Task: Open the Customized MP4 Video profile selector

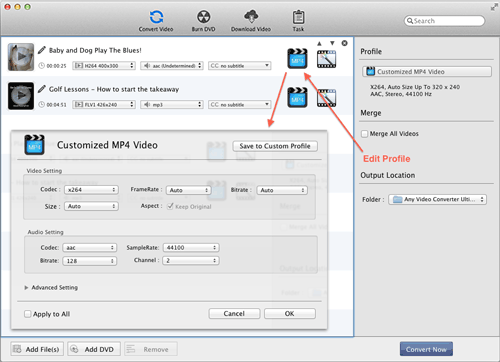Action: point(427,71)
